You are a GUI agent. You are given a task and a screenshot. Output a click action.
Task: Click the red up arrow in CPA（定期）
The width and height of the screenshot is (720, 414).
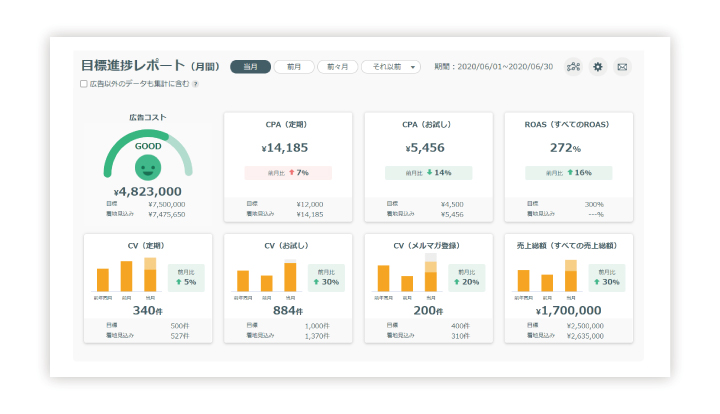(289, 173)
